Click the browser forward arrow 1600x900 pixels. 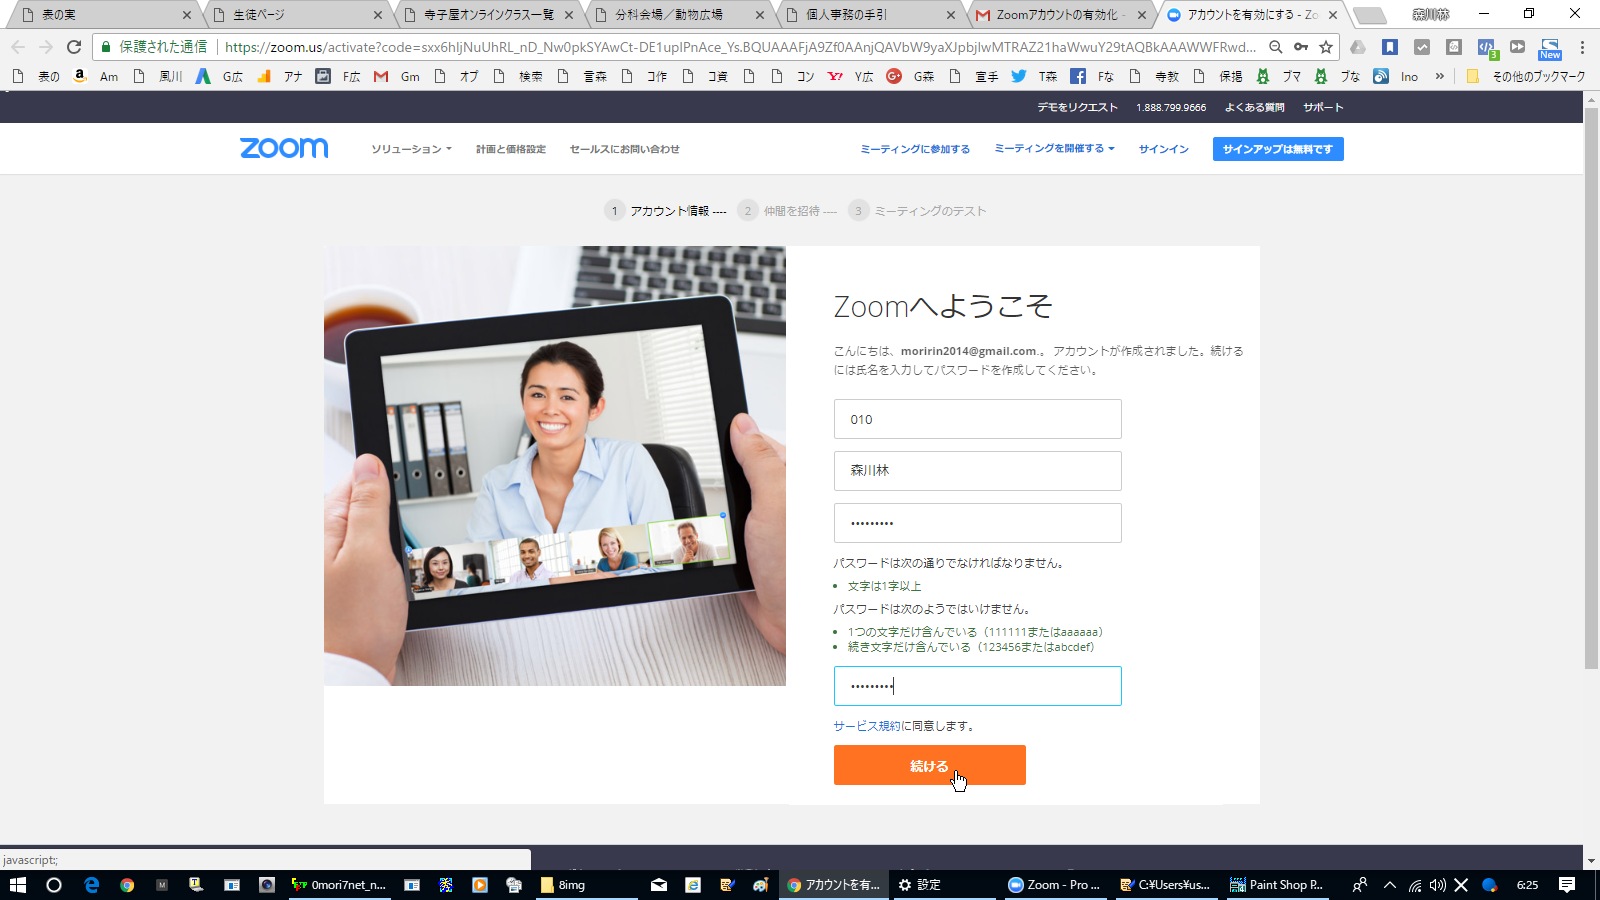(x=46, y=46)
